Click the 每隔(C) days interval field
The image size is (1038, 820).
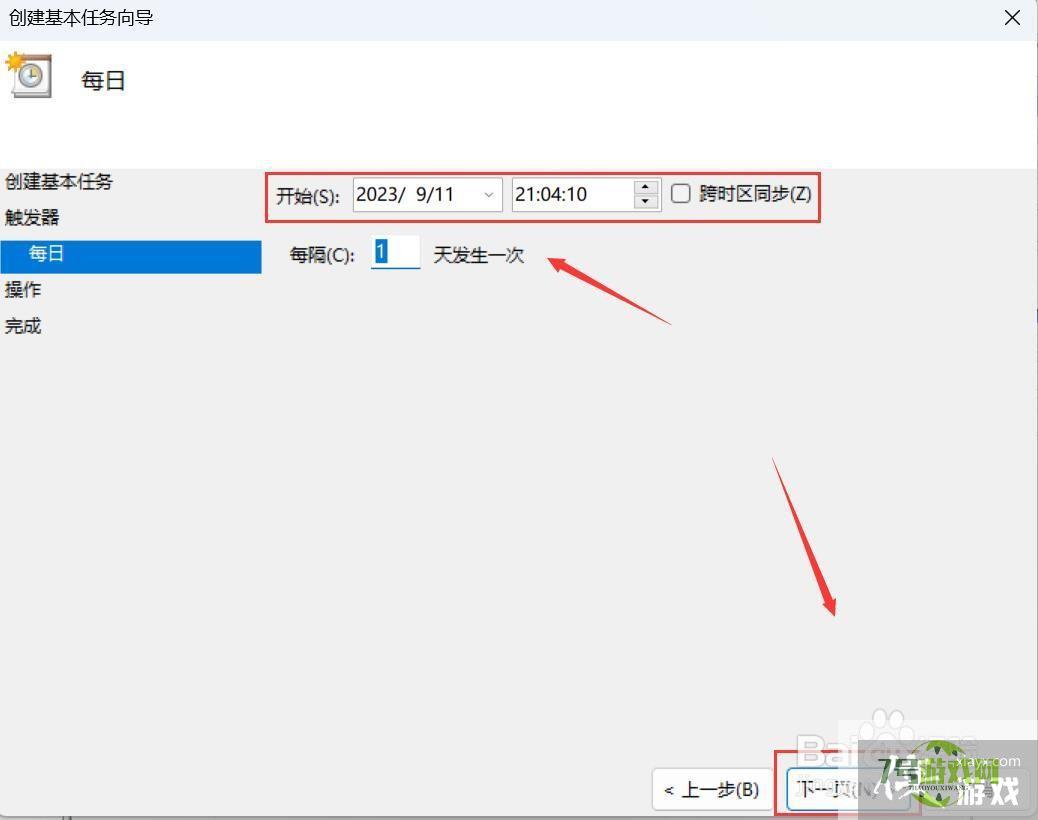395,252
